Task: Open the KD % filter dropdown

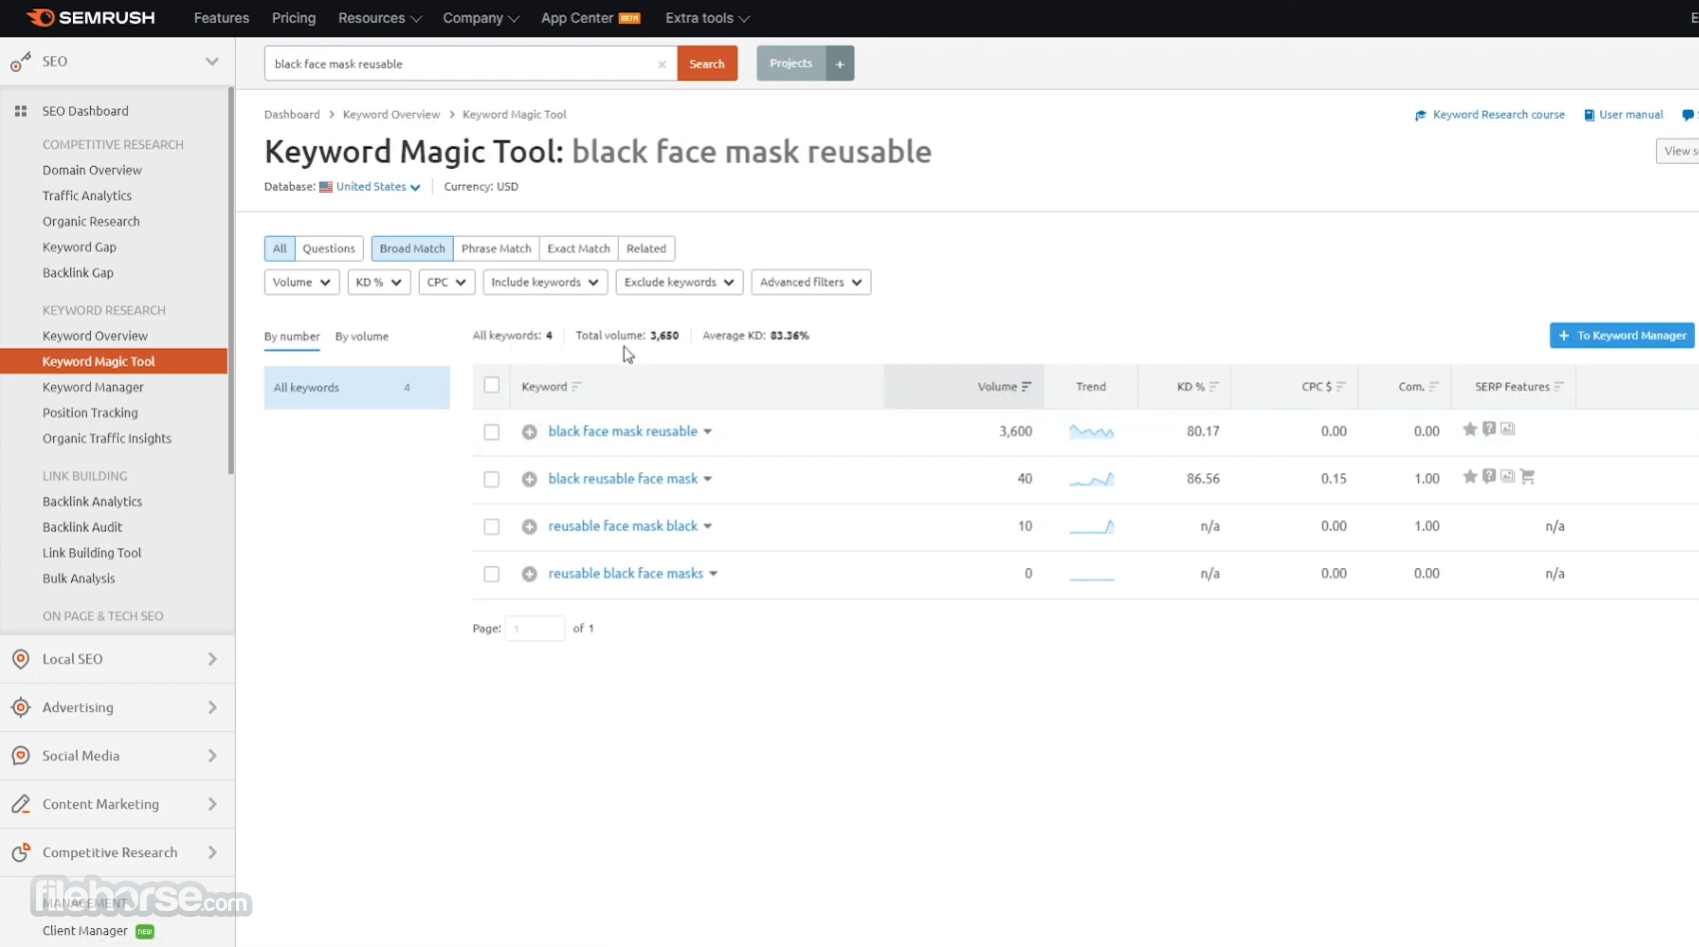Action: (378, 282)
